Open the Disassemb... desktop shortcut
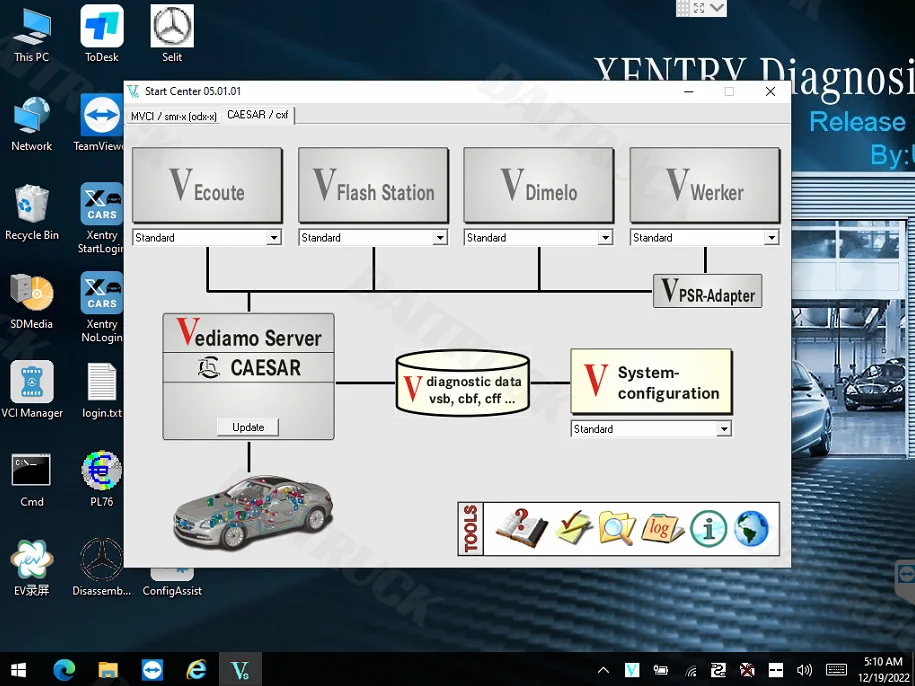 point(102,568)
